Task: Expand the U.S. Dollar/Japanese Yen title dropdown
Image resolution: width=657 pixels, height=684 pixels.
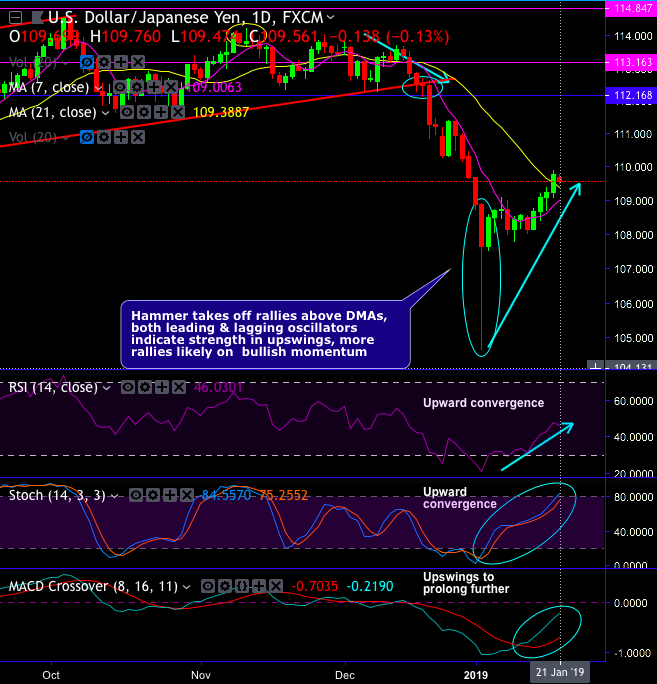Action: pyautogui.click(x=331, y=18)
